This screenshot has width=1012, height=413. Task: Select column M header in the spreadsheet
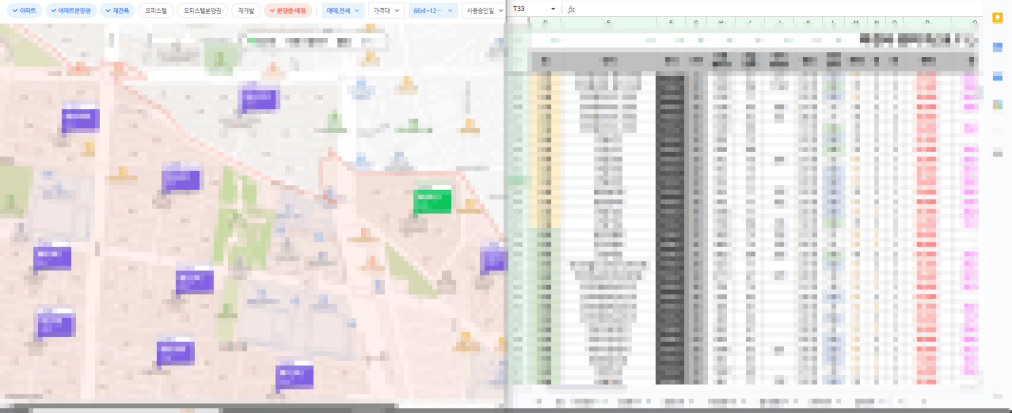click(x=856, y=24)
